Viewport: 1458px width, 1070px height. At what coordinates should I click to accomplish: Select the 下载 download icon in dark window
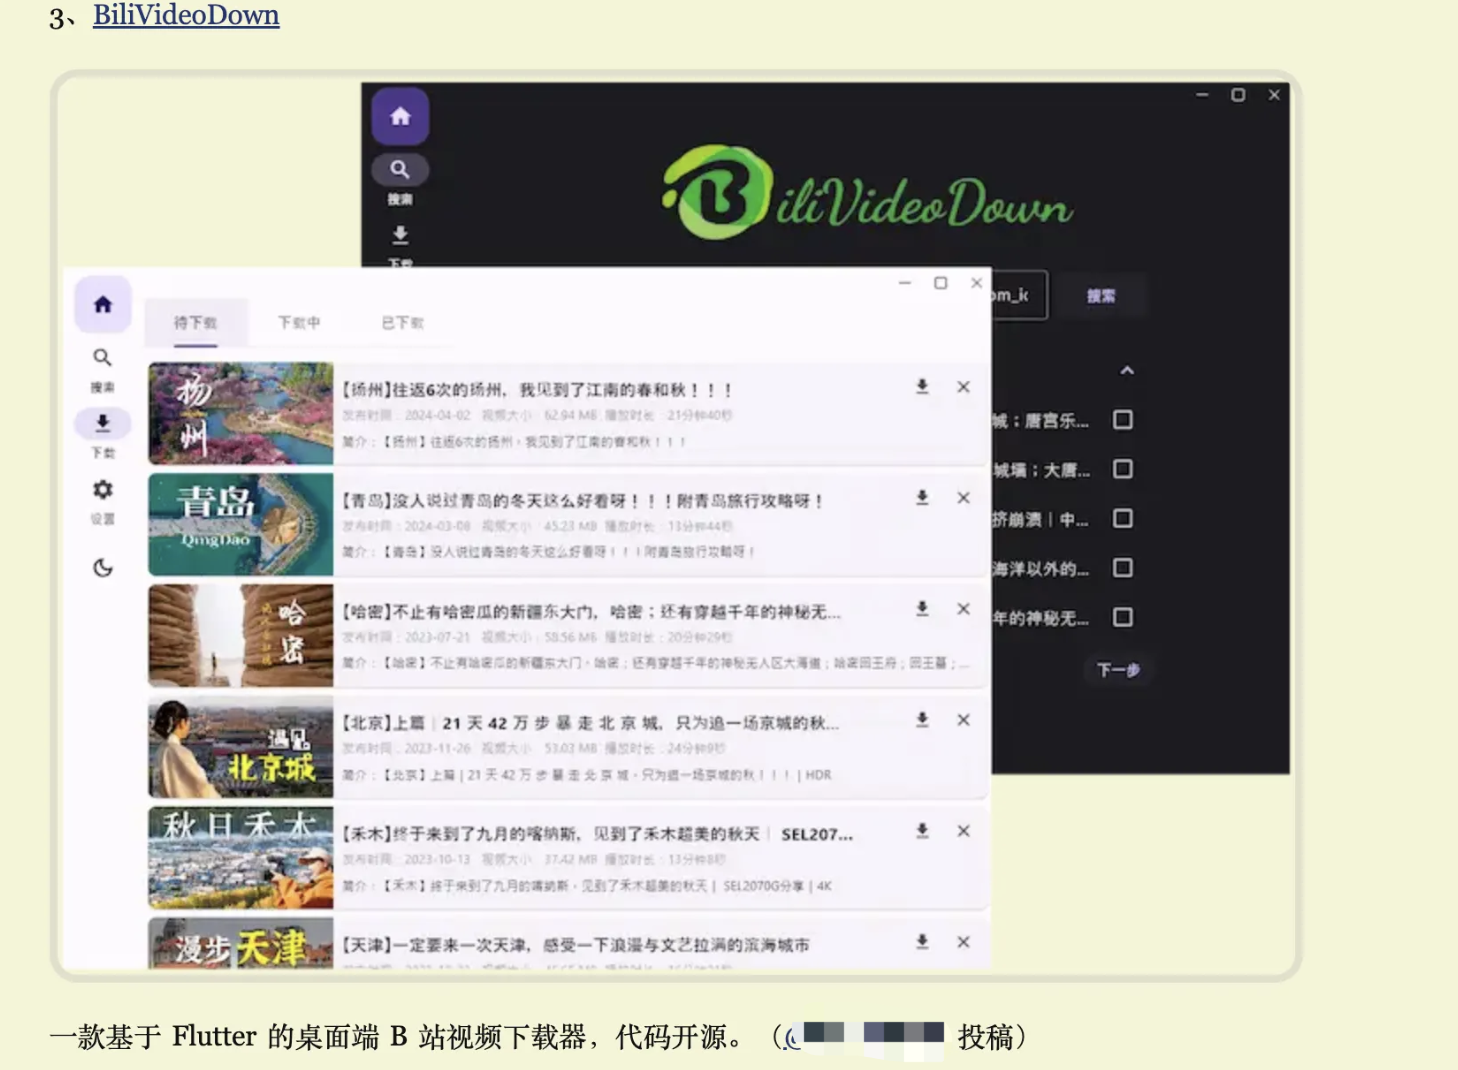point(400,235)
